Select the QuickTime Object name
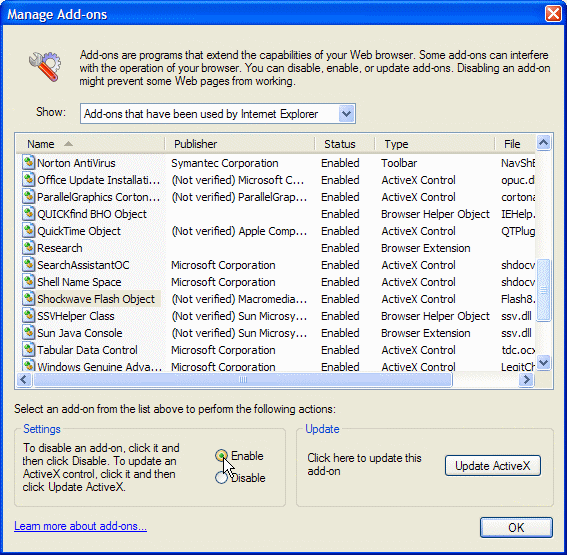This screenshot has height=555, width=567. (79, 231)
